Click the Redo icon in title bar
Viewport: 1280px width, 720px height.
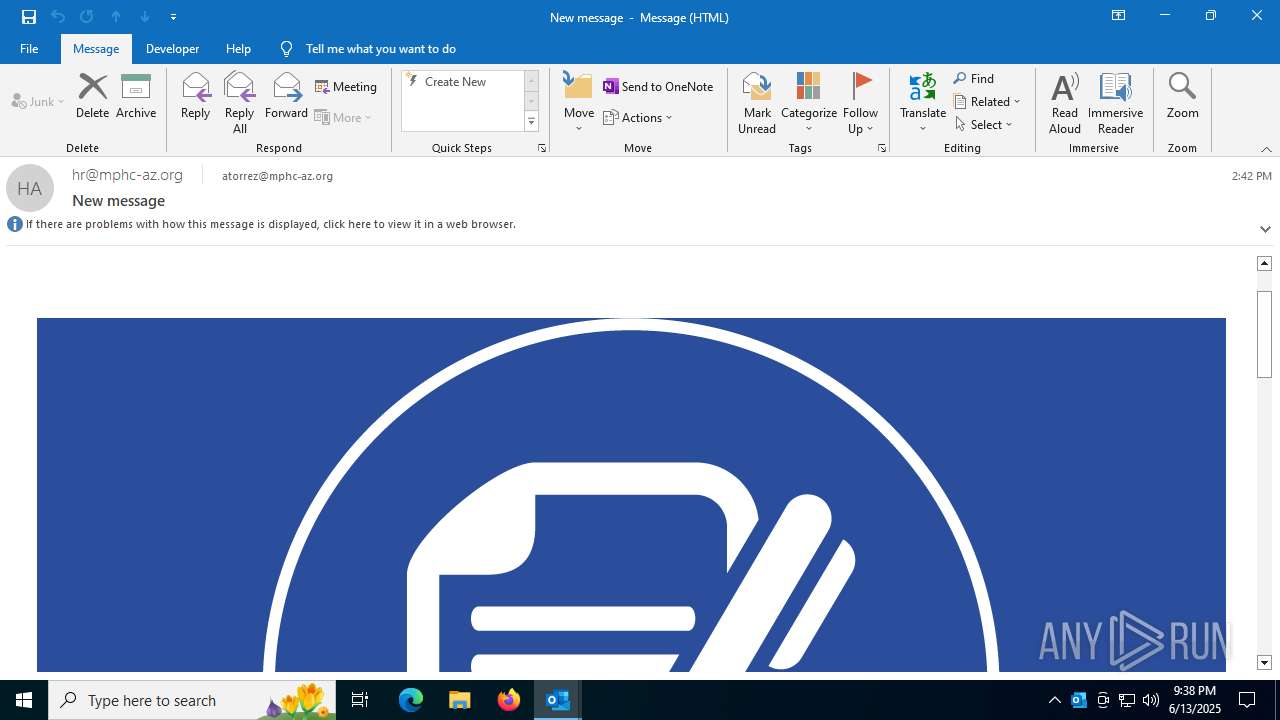pos(87,17)
